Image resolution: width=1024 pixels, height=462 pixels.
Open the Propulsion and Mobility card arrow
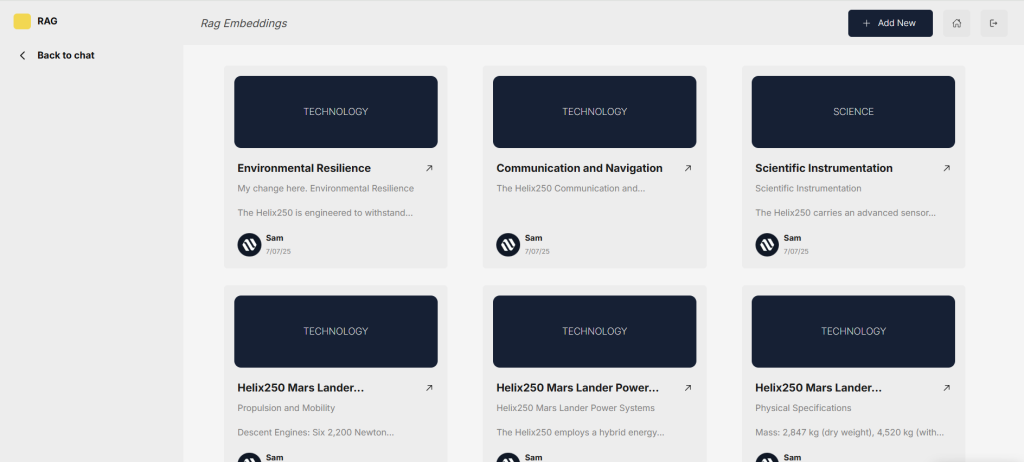(x=429, y=388)
